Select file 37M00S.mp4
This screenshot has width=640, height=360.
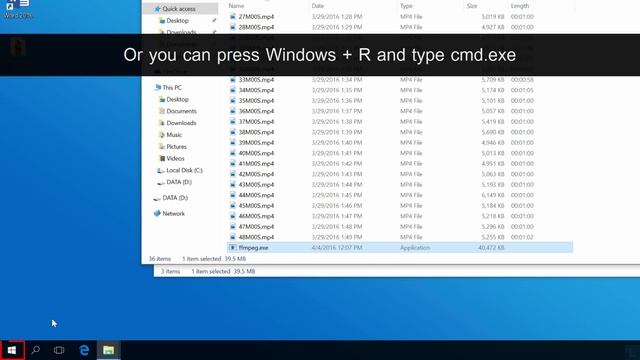tap(256, 122)
